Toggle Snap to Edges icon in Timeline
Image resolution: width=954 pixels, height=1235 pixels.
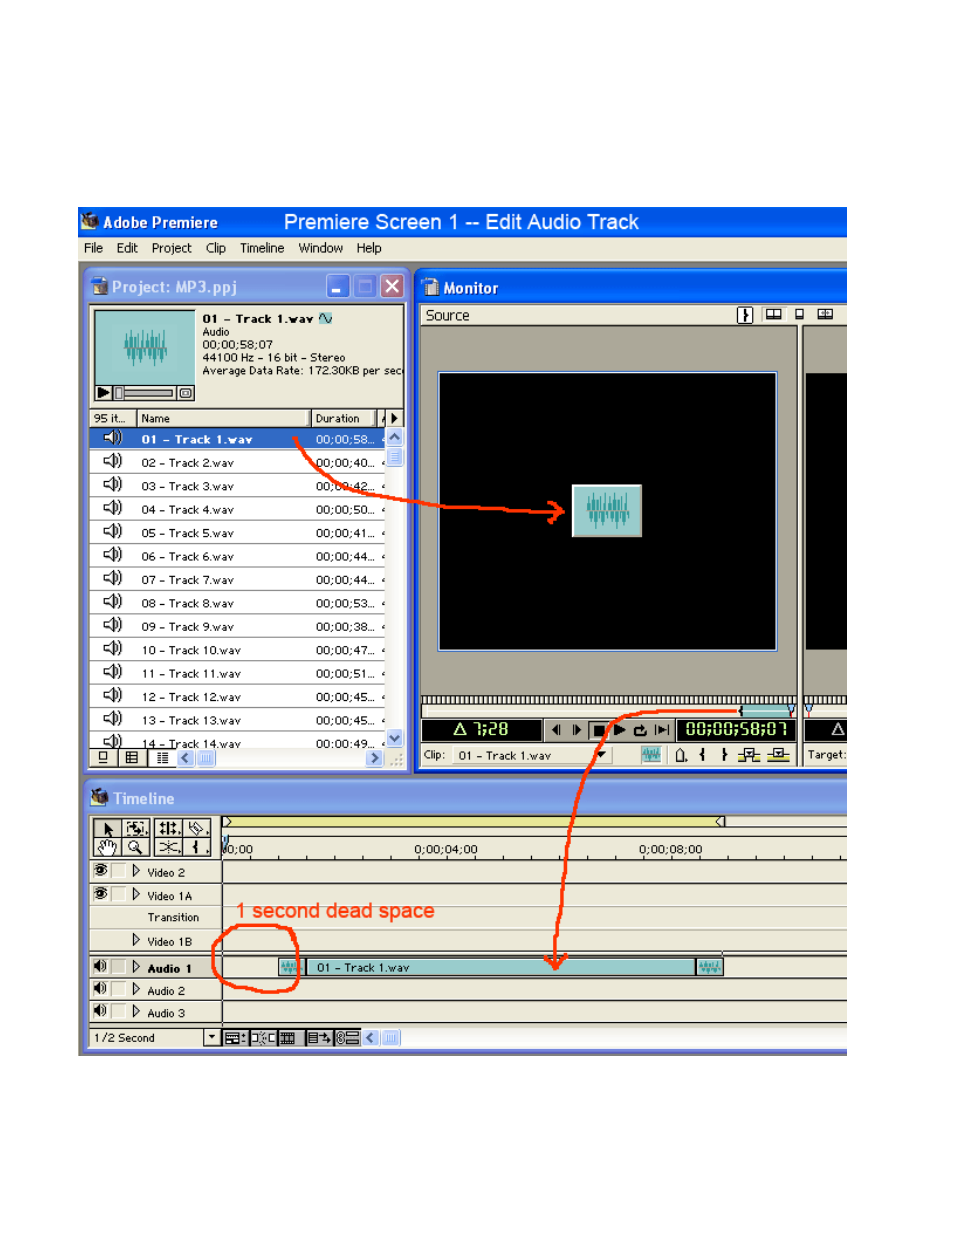[x=262, y=1038]
